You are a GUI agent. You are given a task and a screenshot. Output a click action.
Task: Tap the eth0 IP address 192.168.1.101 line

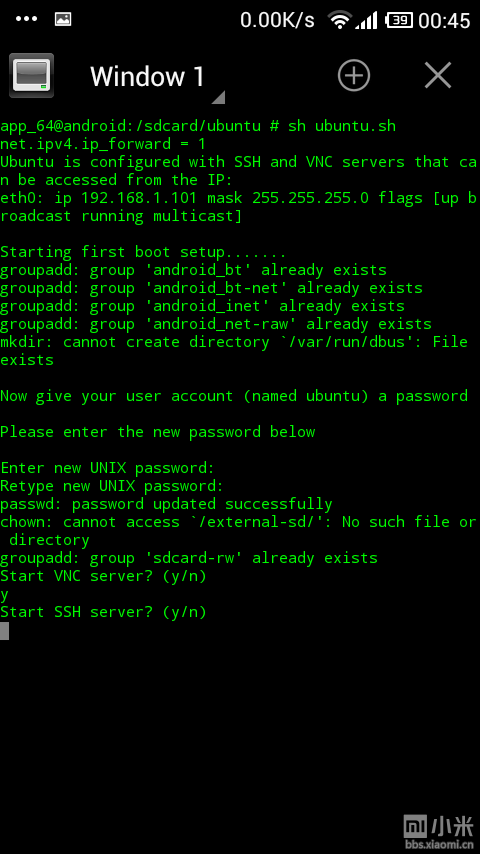point(239,207)
